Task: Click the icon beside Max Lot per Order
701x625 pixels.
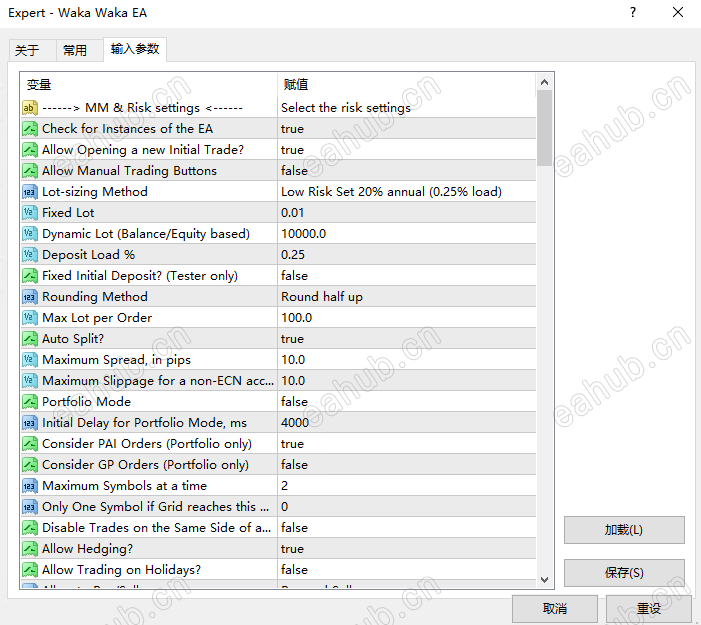Action: click(x=30, y=318)
